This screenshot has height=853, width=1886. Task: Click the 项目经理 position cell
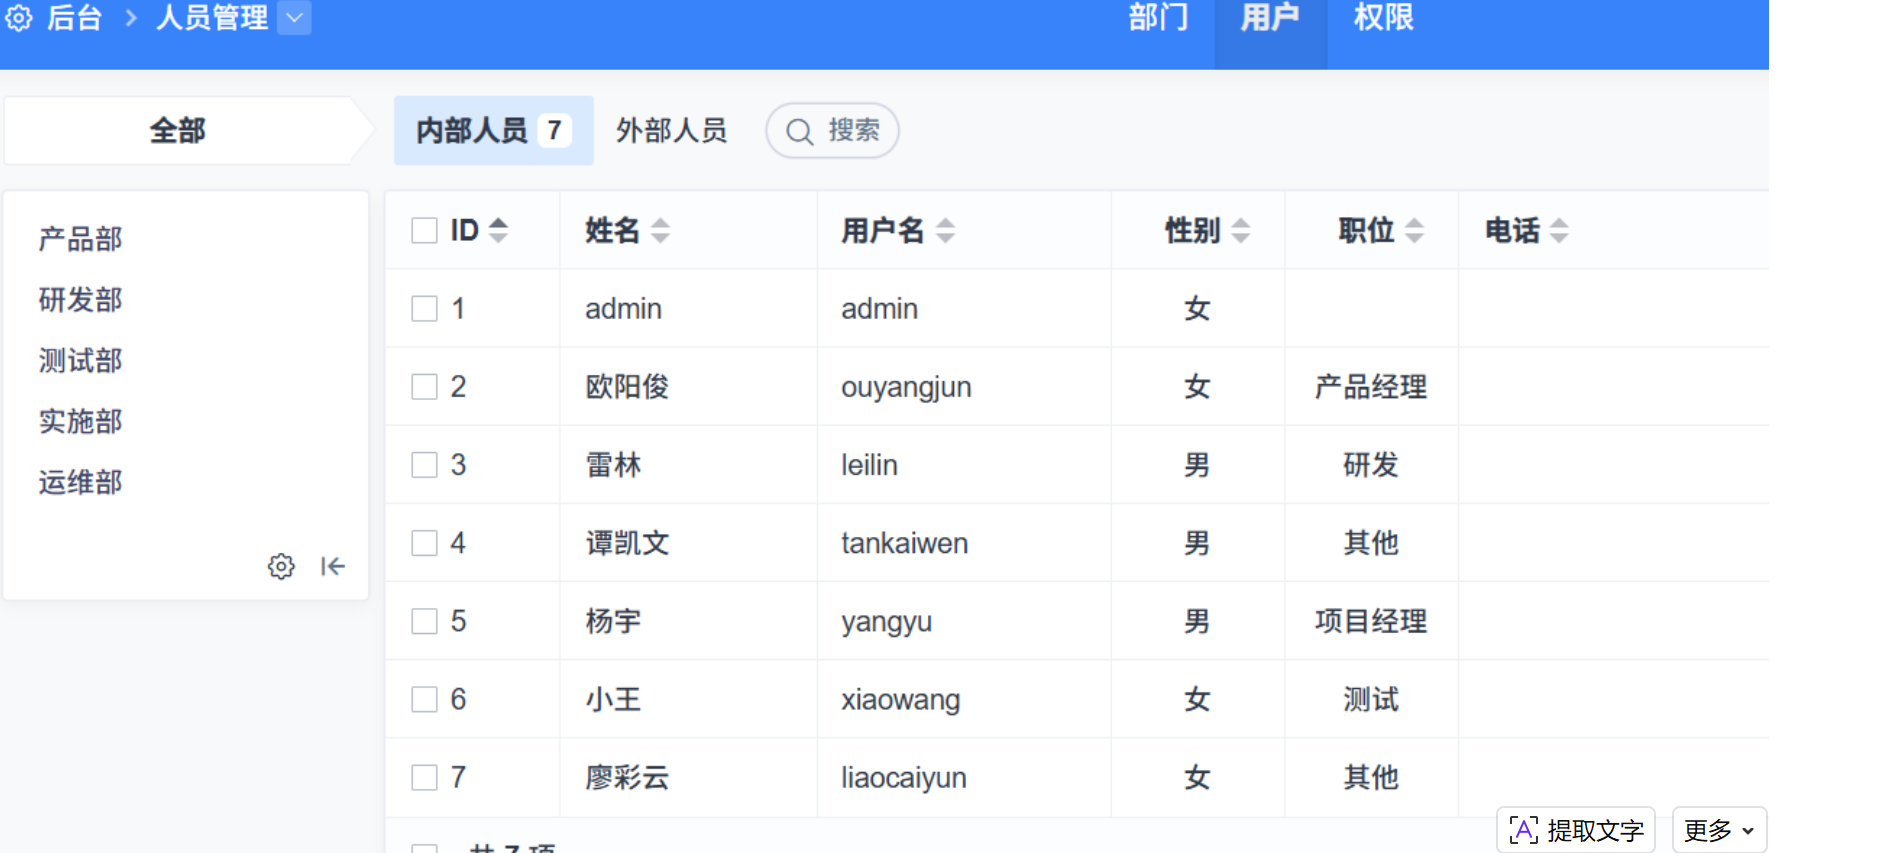click(x=1371, y=621)
